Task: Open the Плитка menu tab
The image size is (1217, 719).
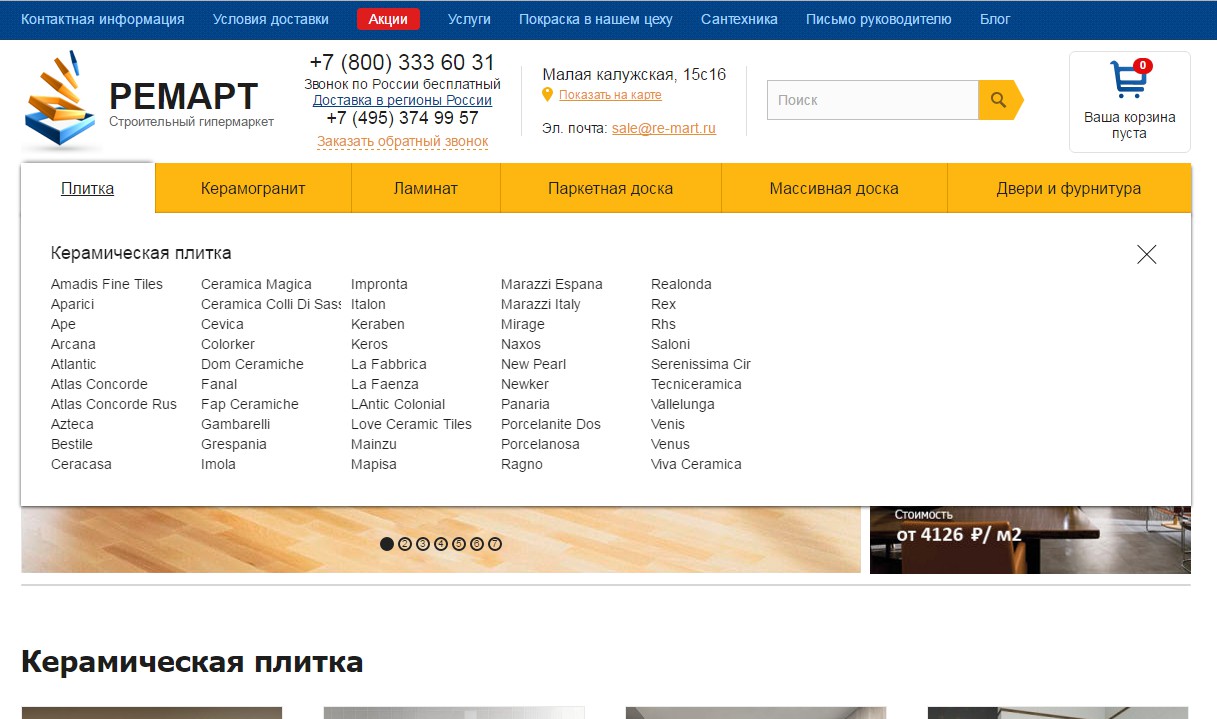Action: pos(88,188)
